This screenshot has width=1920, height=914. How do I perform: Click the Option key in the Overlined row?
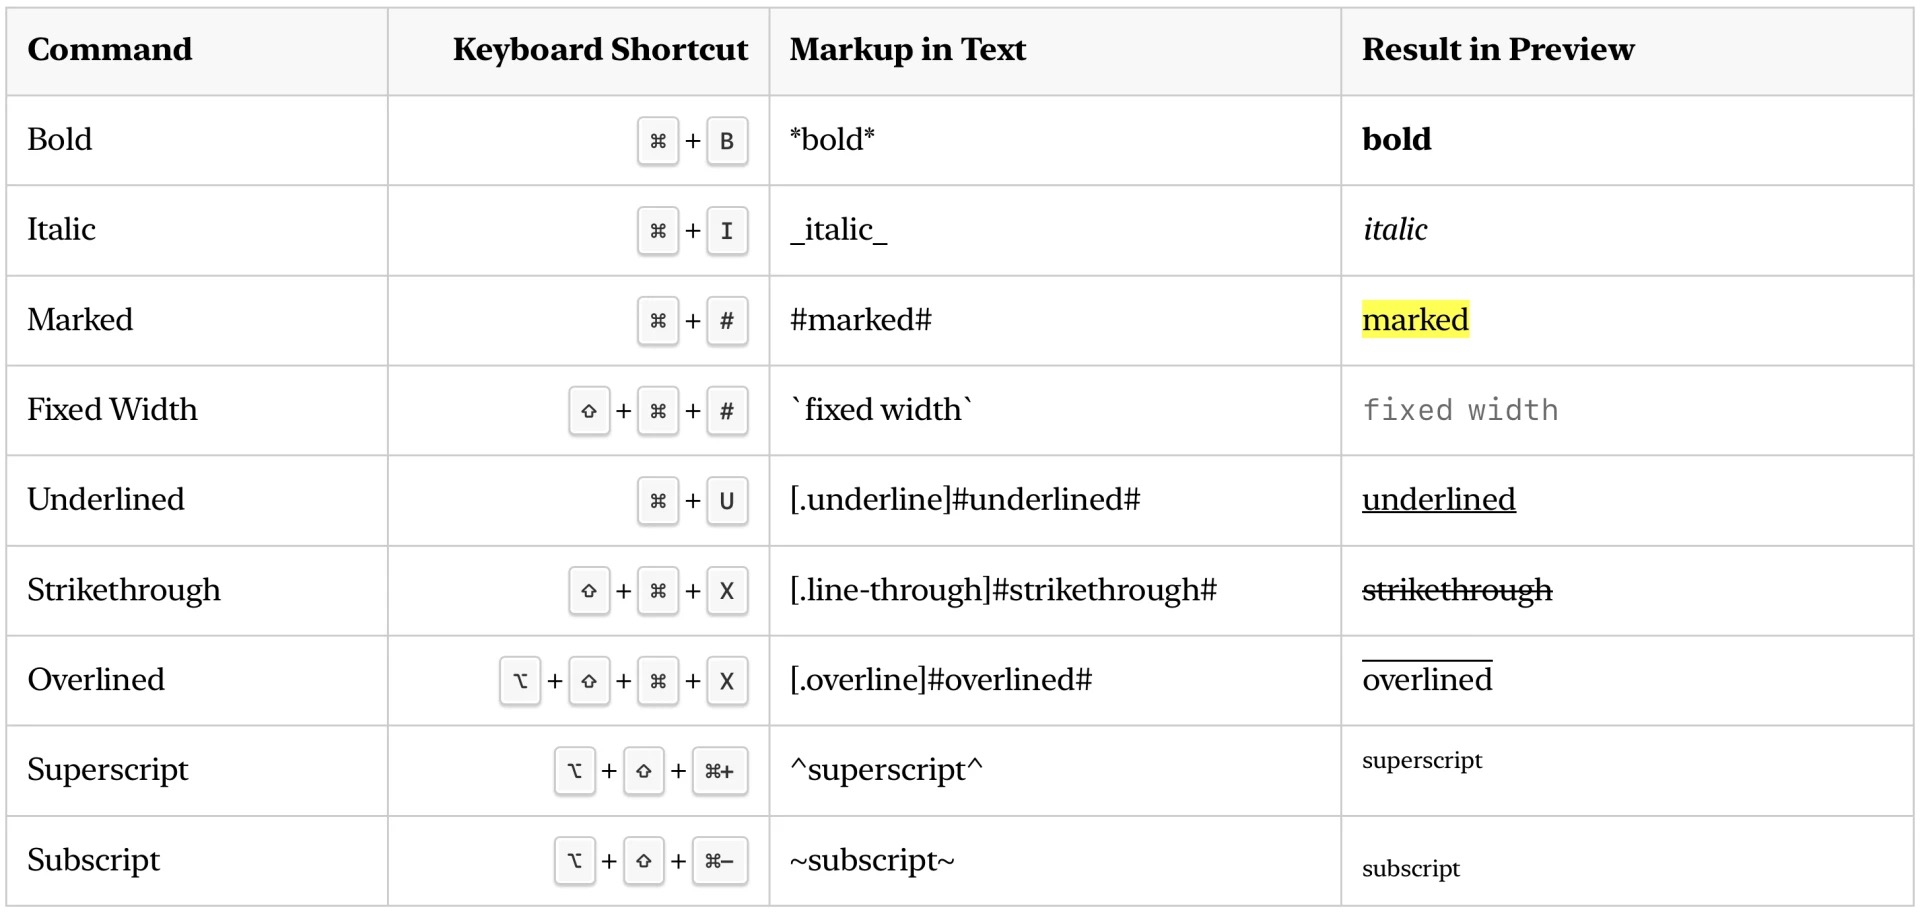520,681
